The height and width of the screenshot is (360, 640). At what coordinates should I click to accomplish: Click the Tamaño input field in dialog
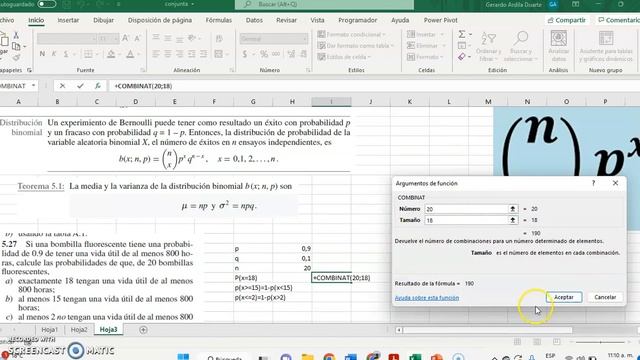(x=466, y=220)
